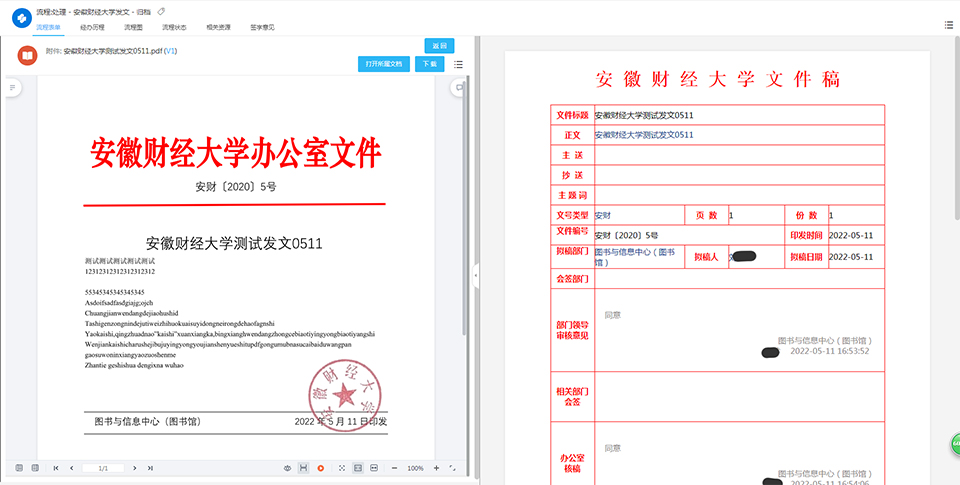The width and height of the screenshot is (960, 485).
Task: Go to last page in PDF viewer
Action: [150, 468]
